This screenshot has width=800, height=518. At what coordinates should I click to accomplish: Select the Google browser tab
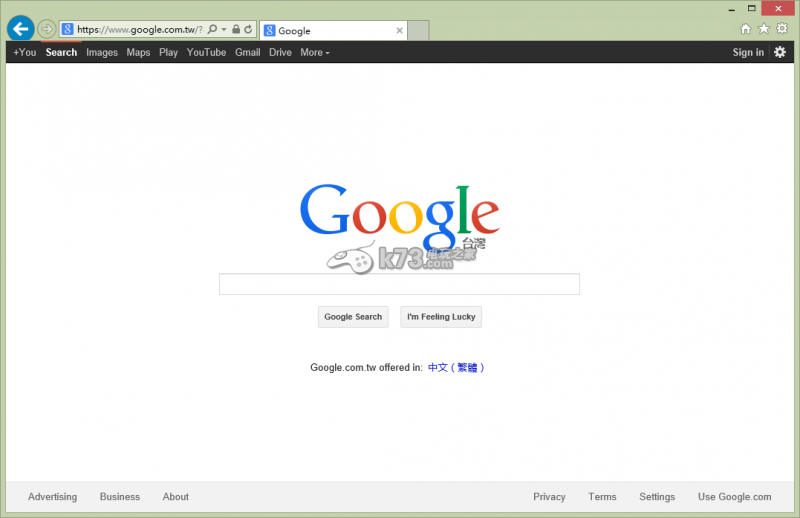(333, 31)
